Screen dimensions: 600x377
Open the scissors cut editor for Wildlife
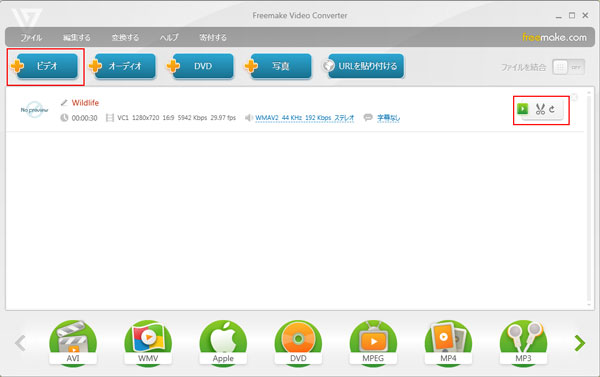pyautogui.click(x=540, y=109)
